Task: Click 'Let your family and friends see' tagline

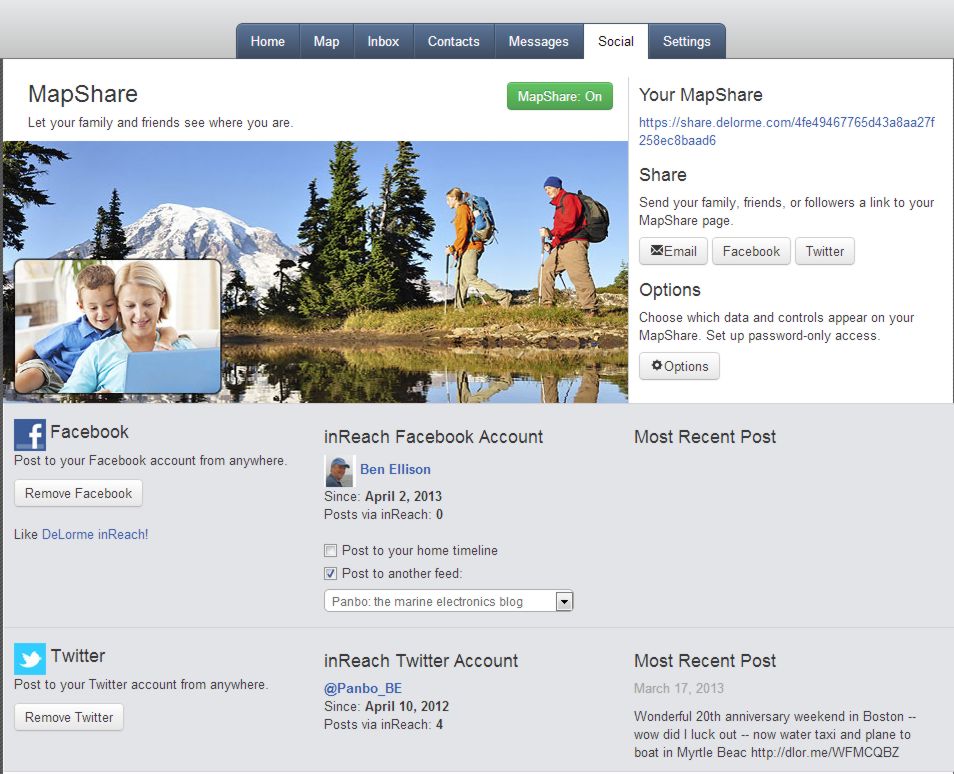Action: pyautogui.click(x=161, y=122)
